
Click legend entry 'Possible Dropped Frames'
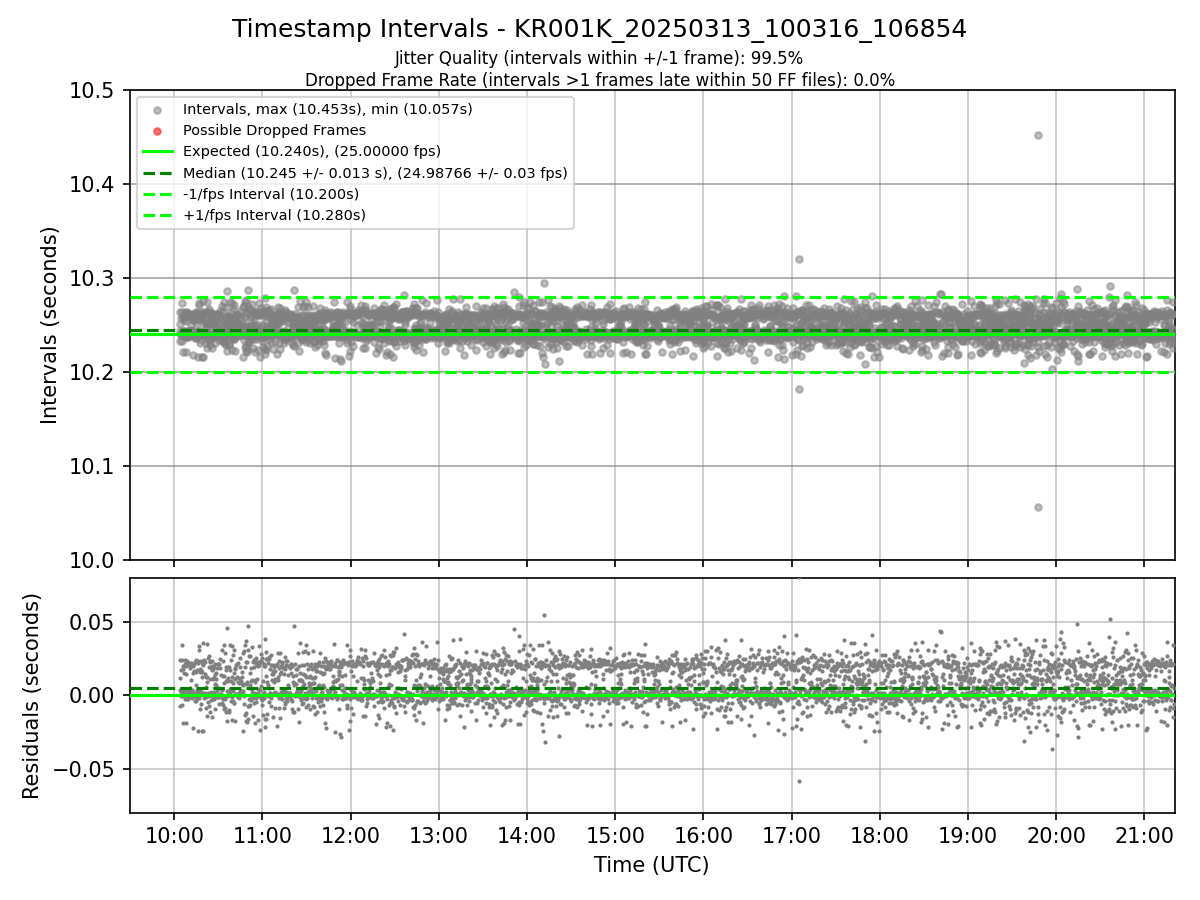click(x=274, y=130)
